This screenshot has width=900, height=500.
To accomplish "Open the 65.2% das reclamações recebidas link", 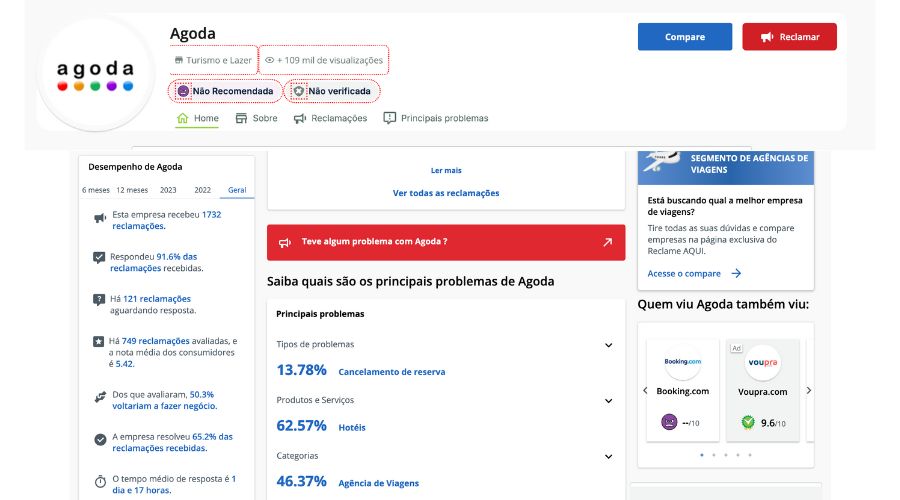I will click(x=172, y=442).
